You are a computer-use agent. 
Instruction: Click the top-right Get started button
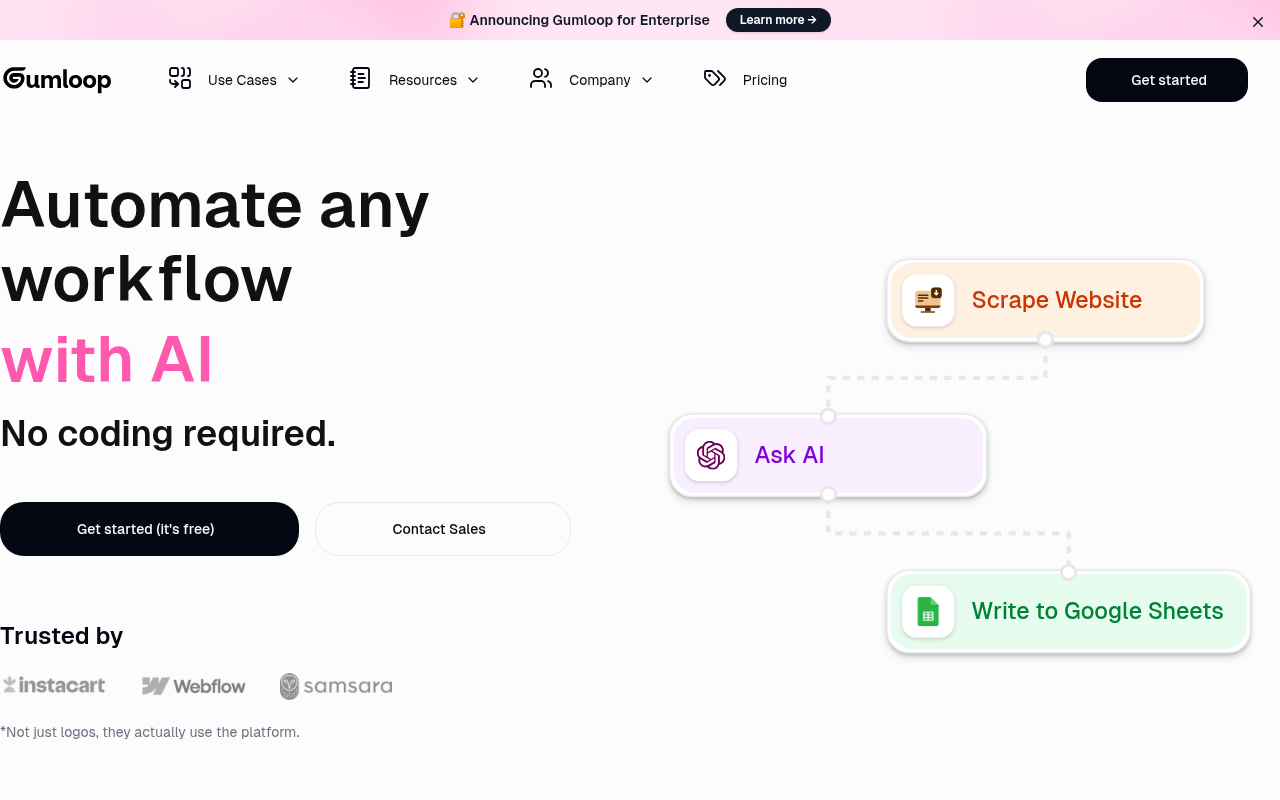pos(1166,79)
